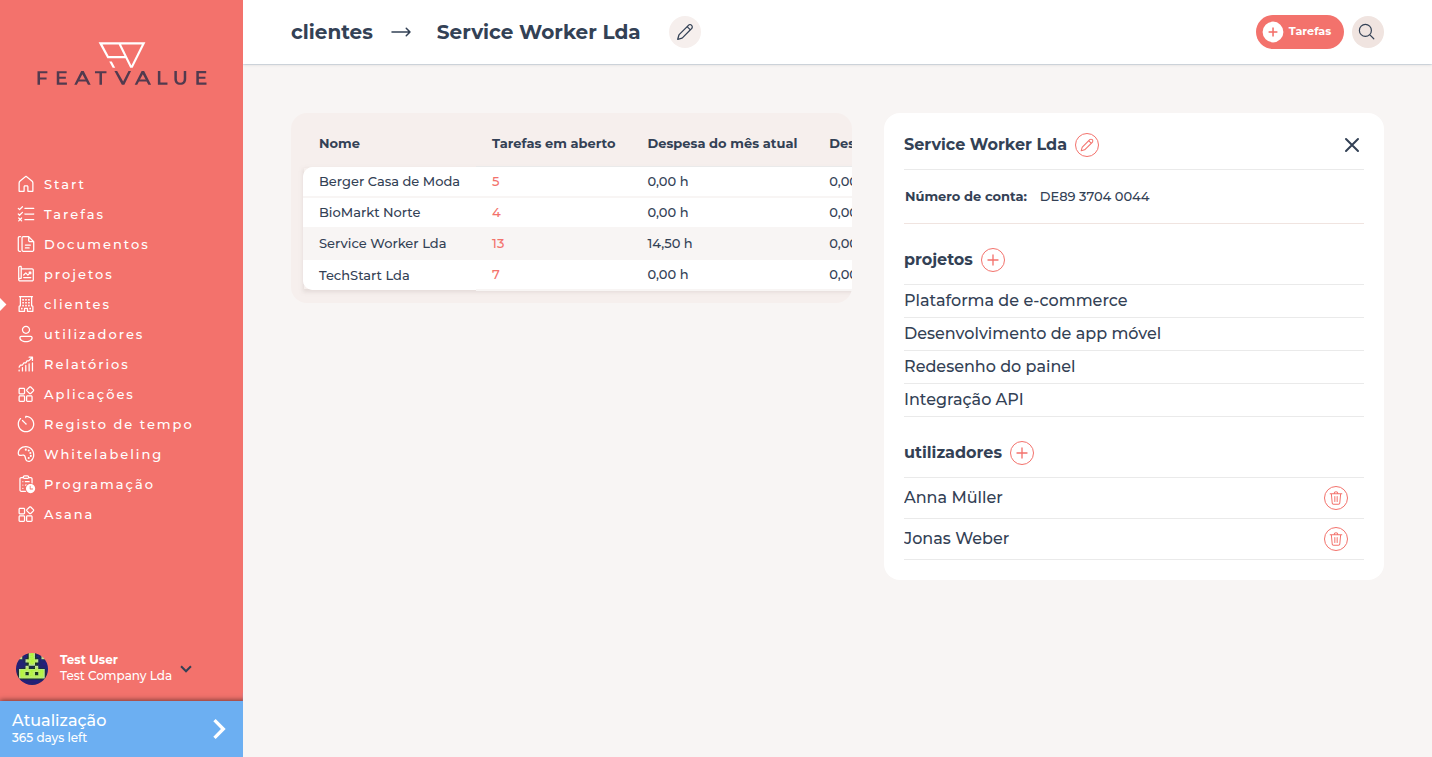Click the Tarefas checklist icon in sidebar

26,214
